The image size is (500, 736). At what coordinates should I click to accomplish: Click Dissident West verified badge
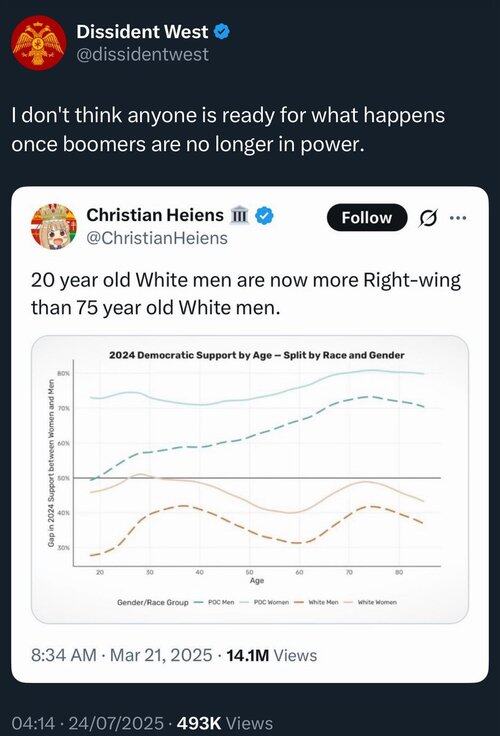222,31
